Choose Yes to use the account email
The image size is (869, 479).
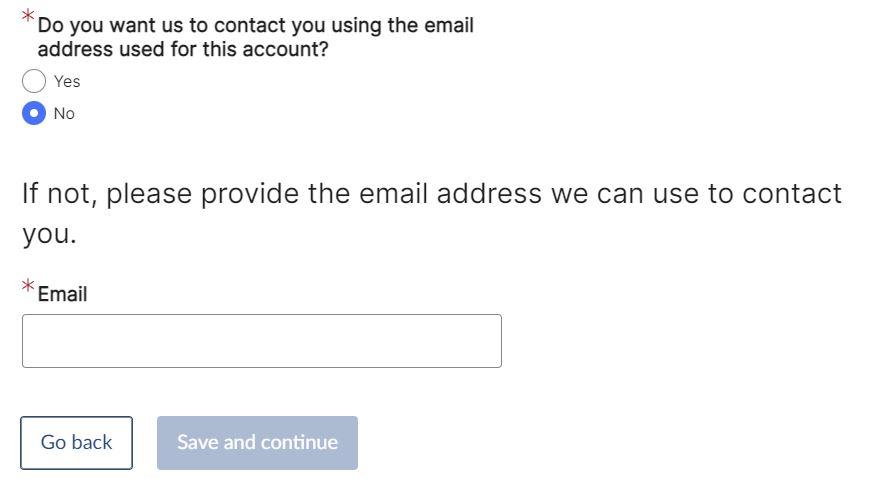point(34,81)
